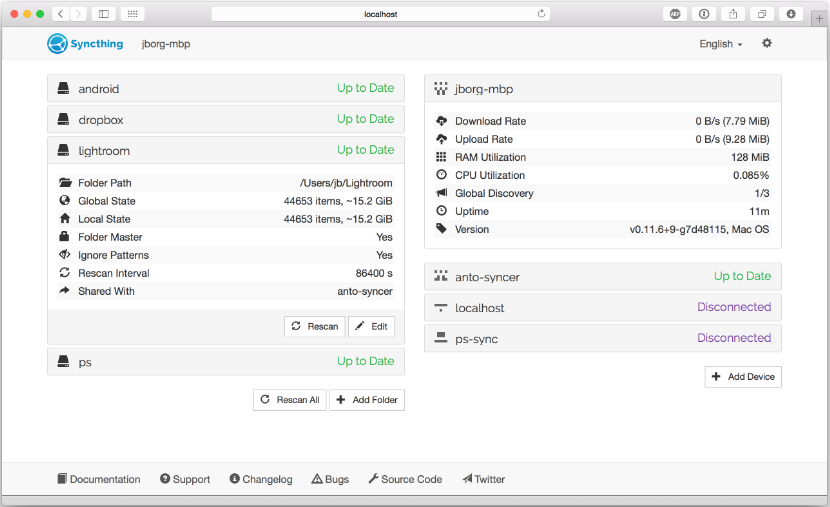Viewport: 830px width, 507px height.
Task: Click the localhost address bar
Action: click(x=380, y=14)
